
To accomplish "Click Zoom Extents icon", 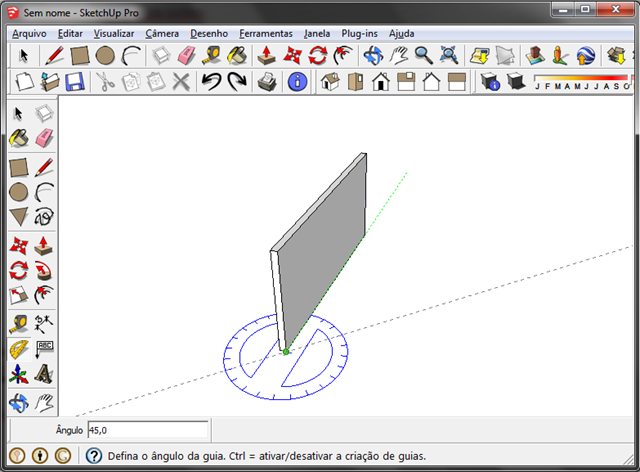I will tap(449, 56).
